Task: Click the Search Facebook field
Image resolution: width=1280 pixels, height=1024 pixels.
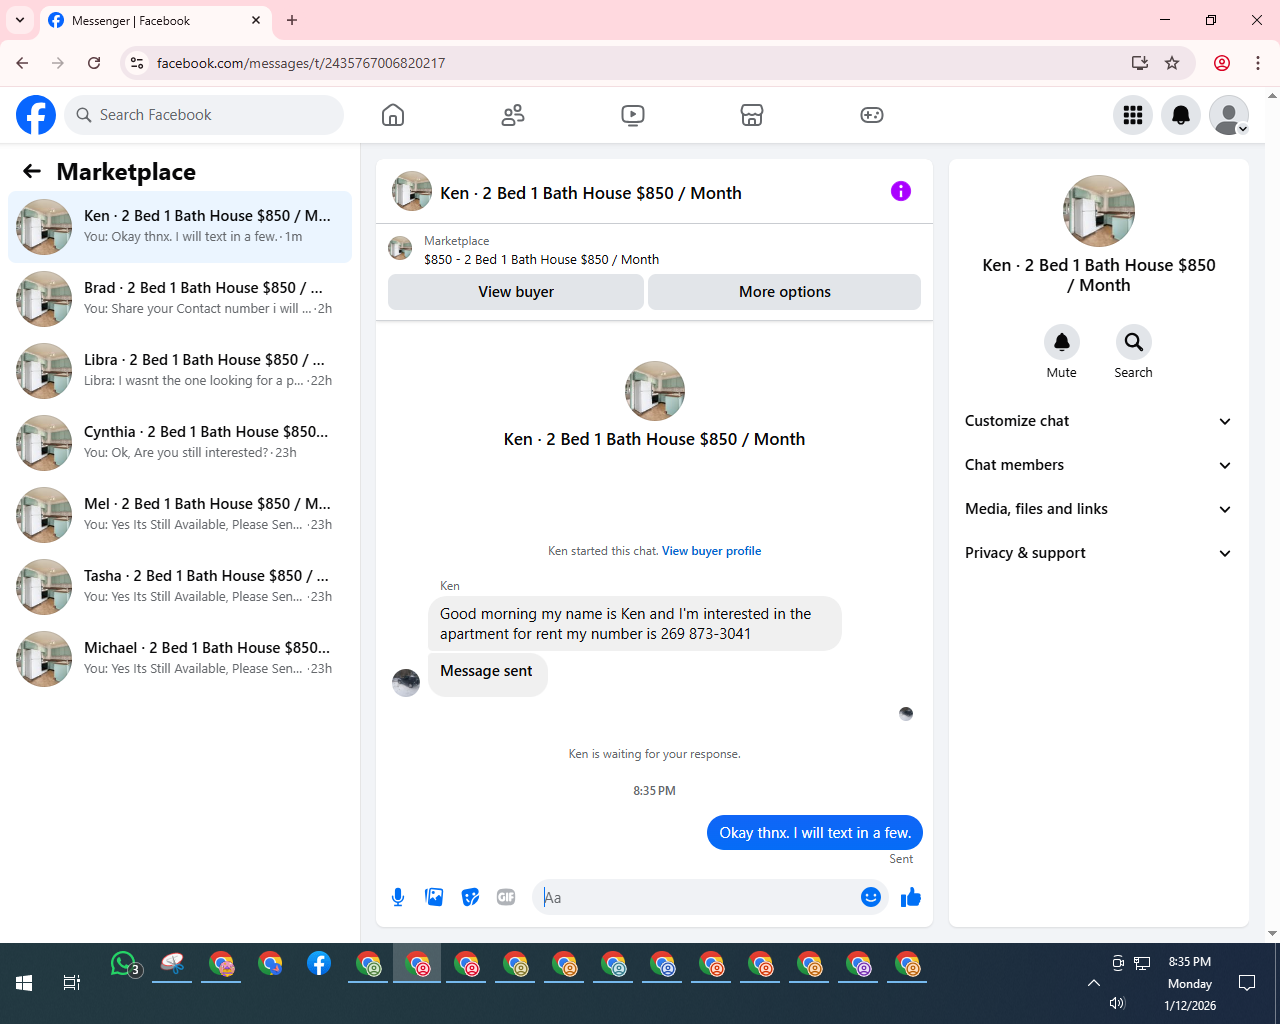Action: [x=204, y=115]
